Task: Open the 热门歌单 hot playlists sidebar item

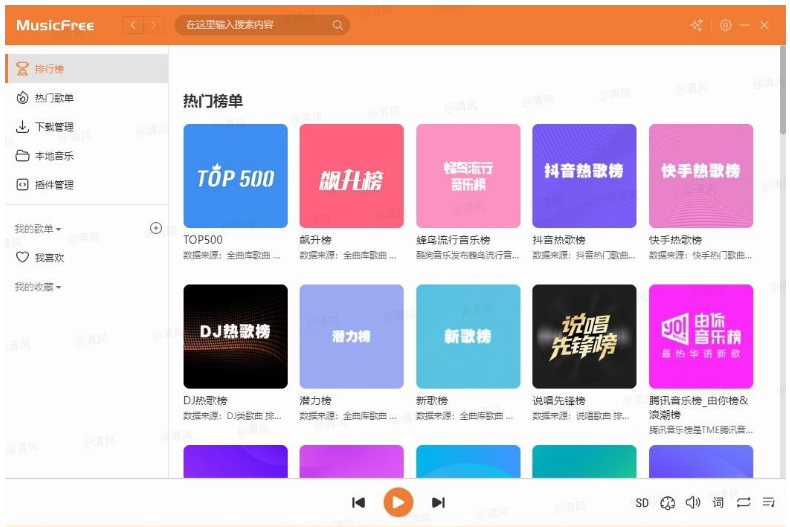Action: [87, 98]
